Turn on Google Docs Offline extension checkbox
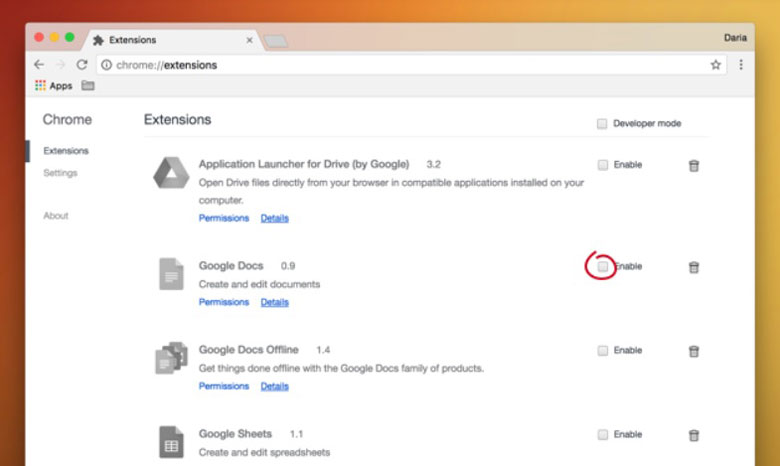Screen dimensions: 780x466 [602, 351]
